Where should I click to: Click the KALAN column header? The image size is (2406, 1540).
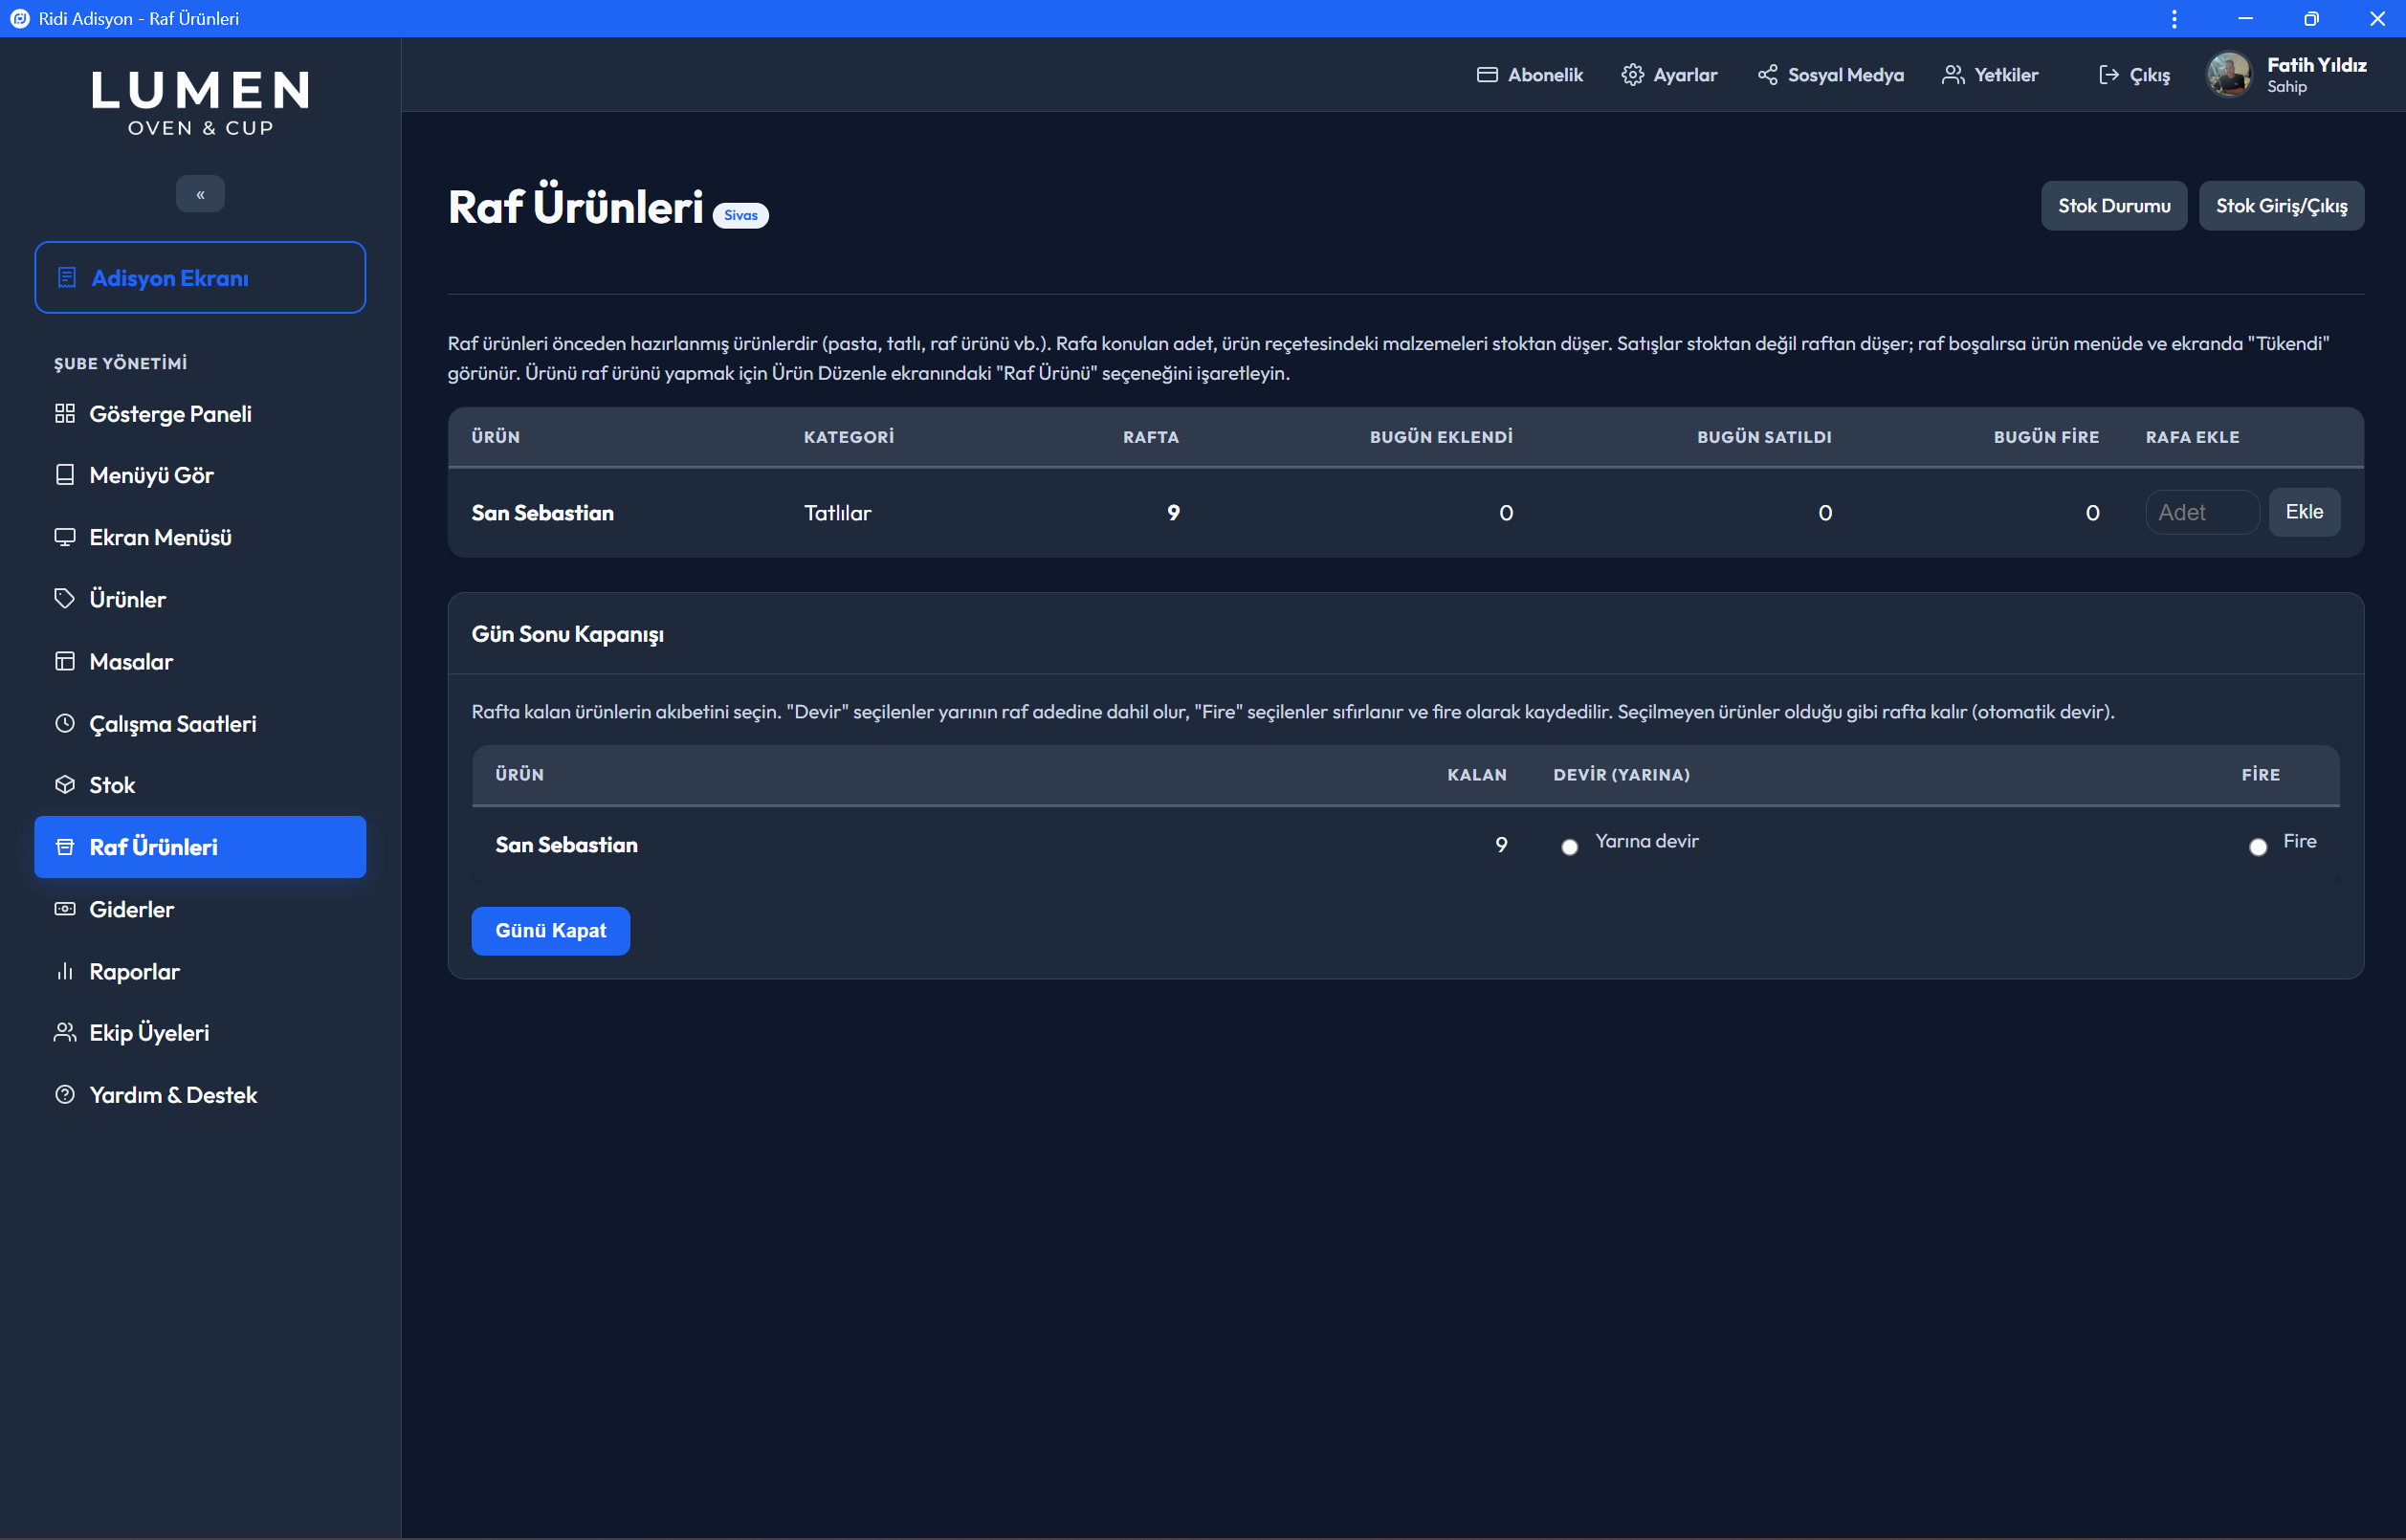[x=1477, y=775]
